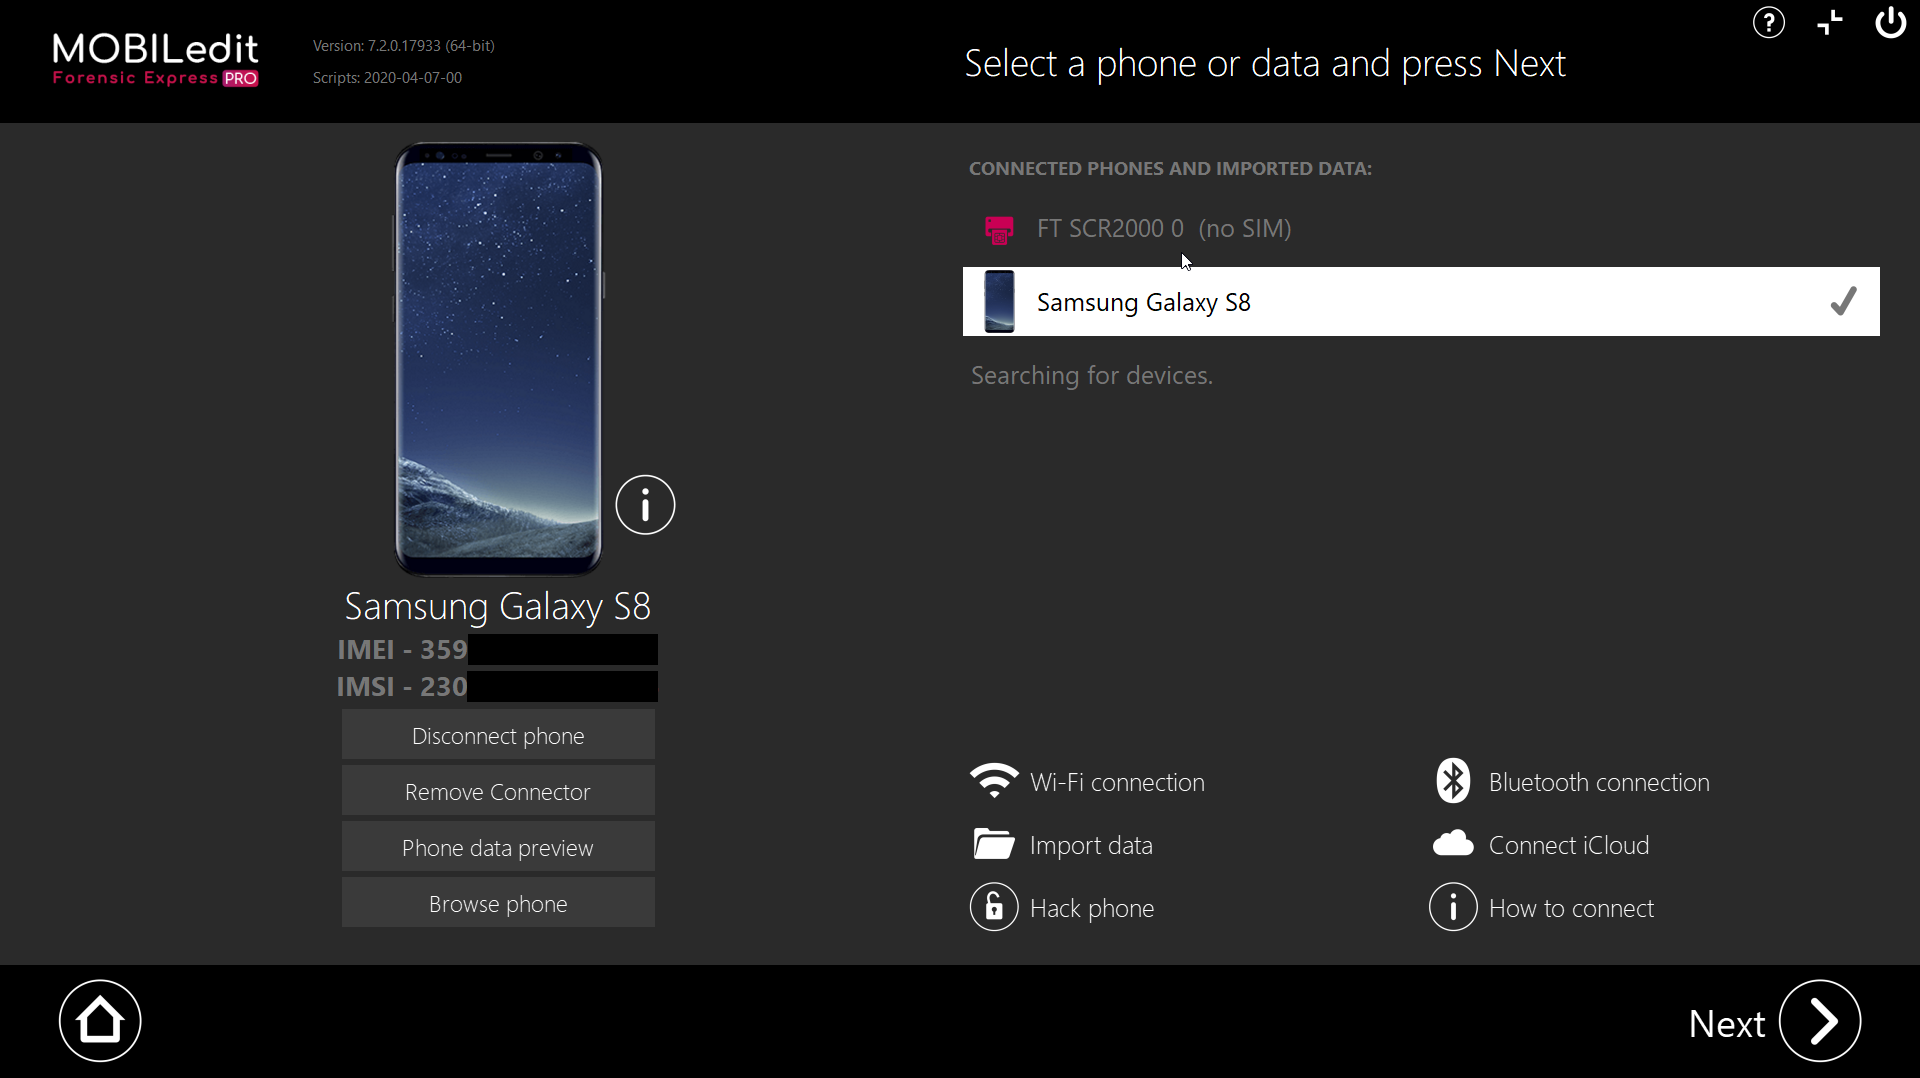Click the Wi-Fi connection icon
This screenshot has height=1078, width=1920.
[994, 781]
